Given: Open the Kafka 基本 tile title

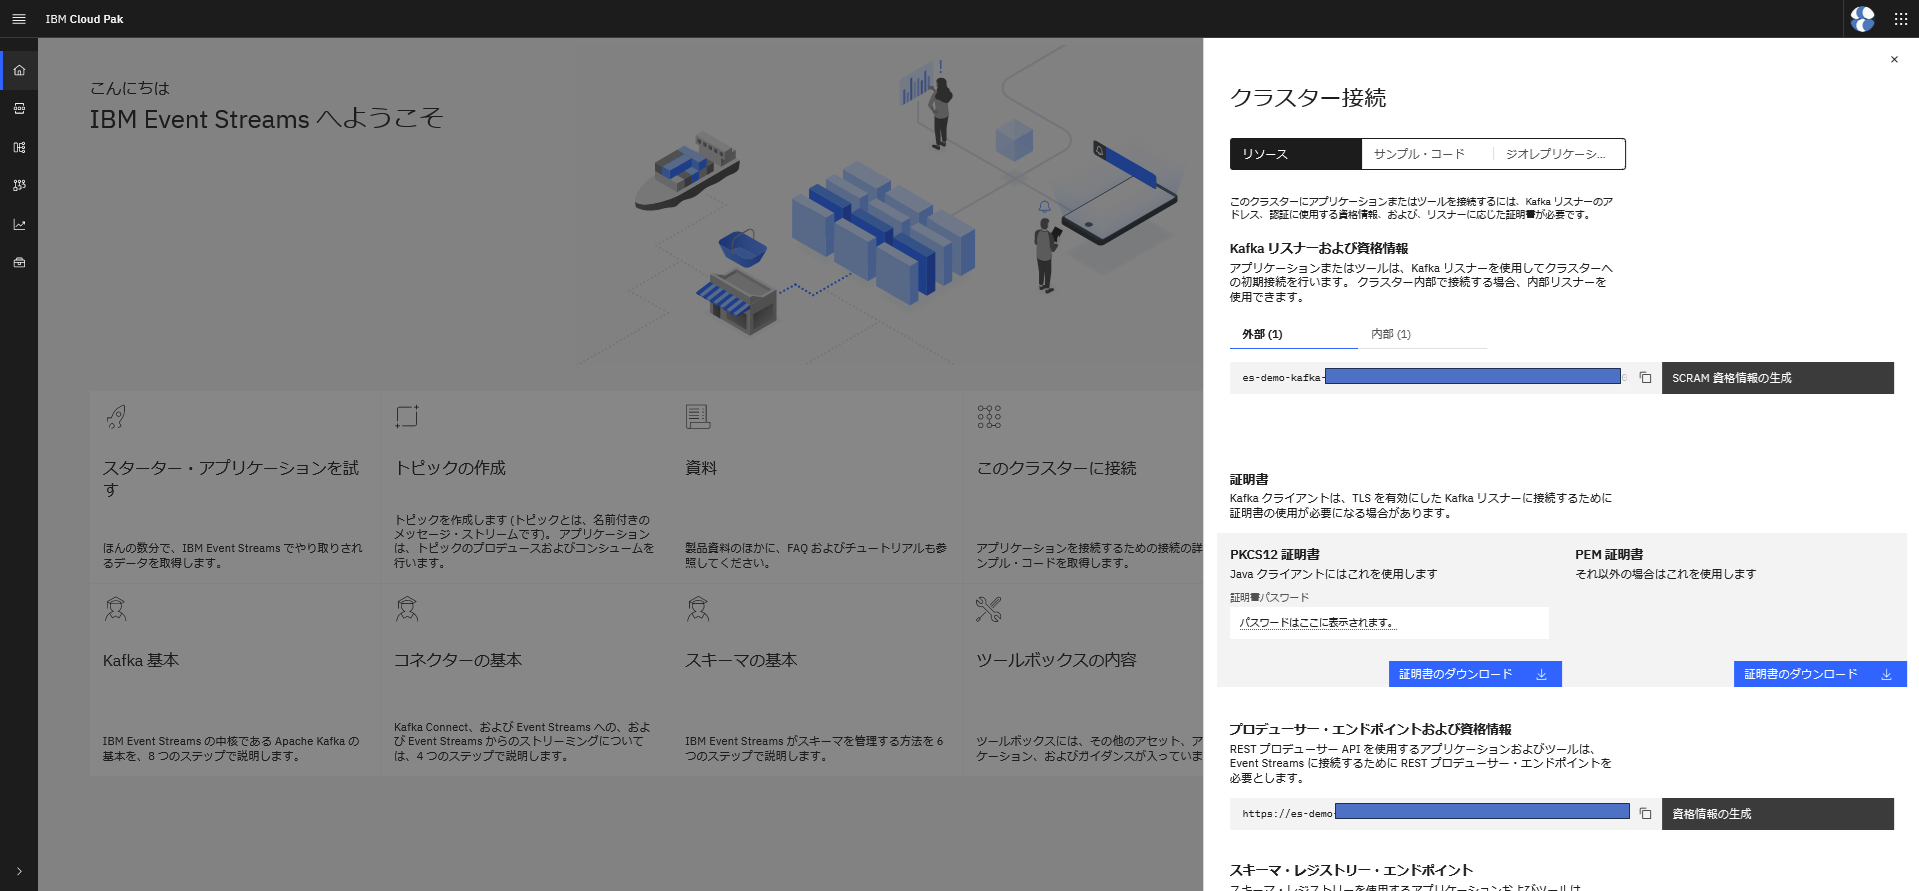Looking at the screenshot, I should tap(141, 660).
